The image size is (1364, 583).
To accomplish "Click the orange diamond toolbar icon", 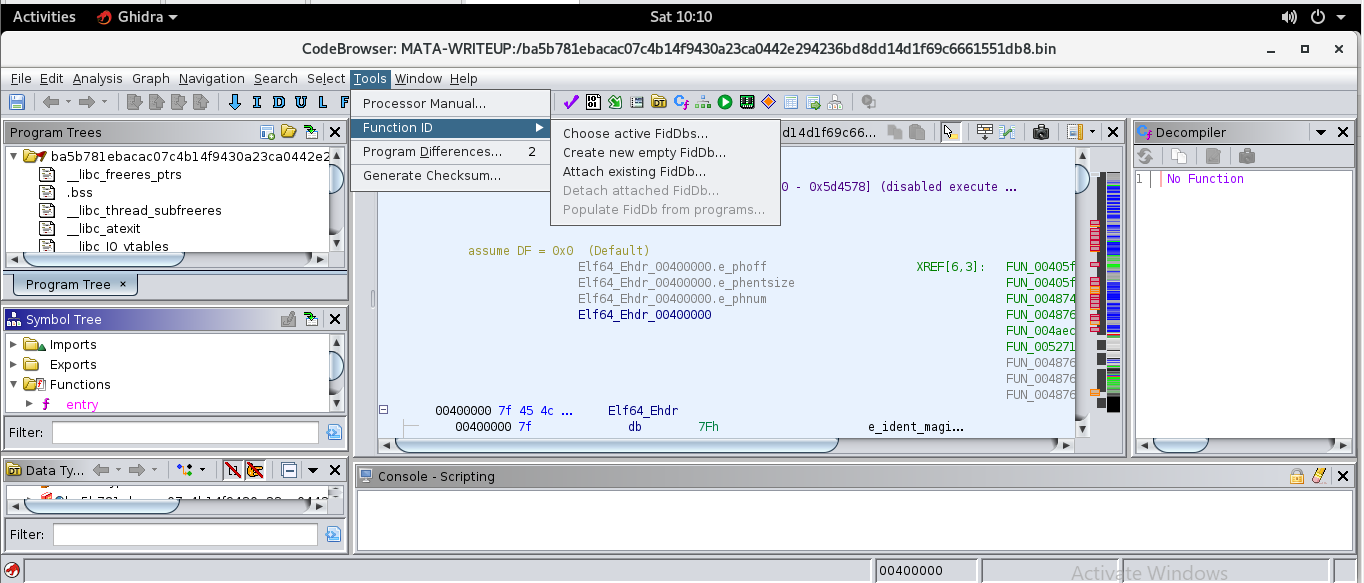I will pyautogui.click(x=769, y=102).
